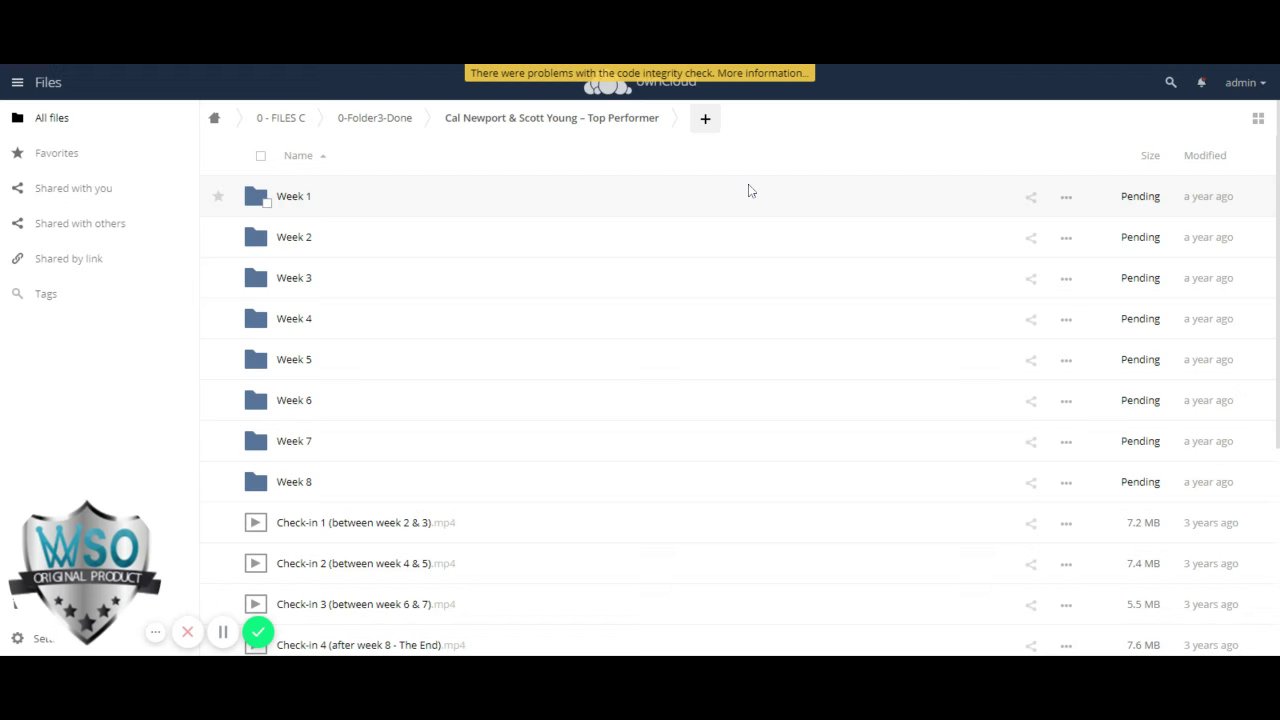Open more actions for Check-in 2
This screenshot has width=1280, height=720.
(1066, 564)
